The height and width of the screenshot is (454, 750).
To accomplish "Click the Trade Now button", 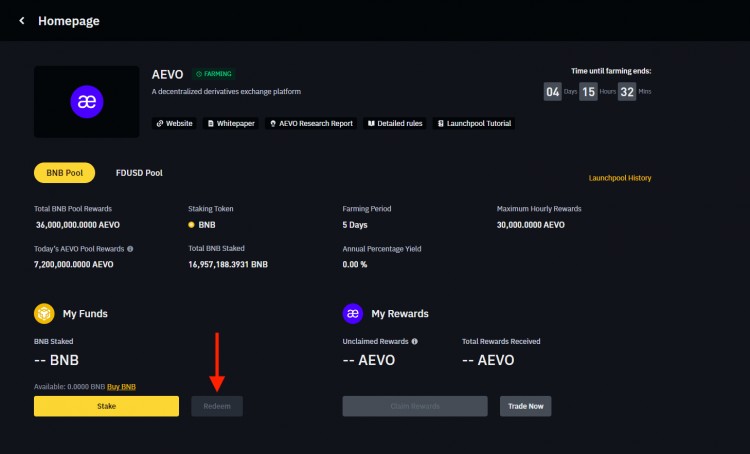I will [x=526, y=406].
